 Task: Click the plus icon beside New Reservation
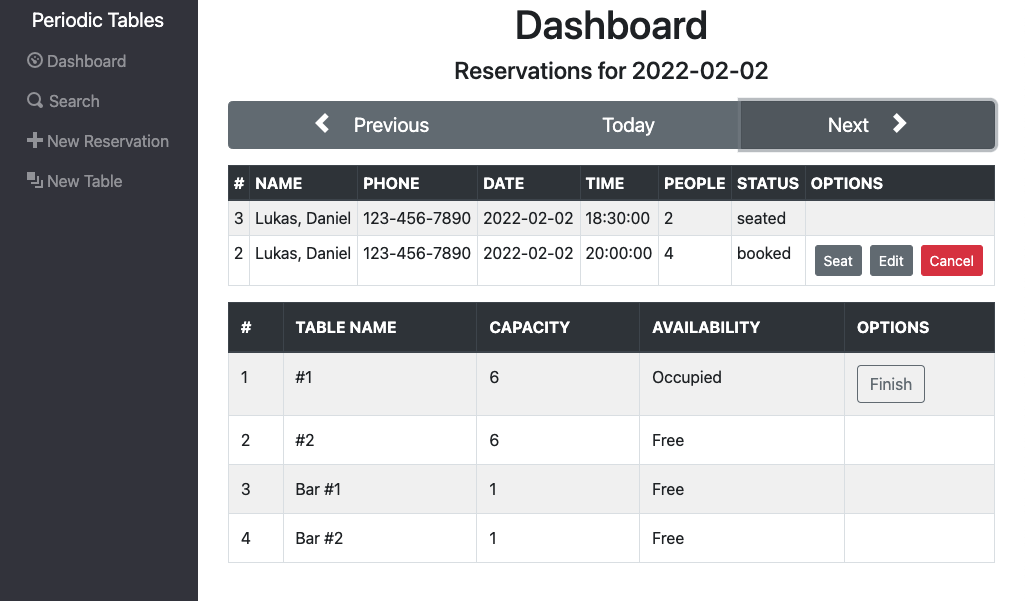35,141
